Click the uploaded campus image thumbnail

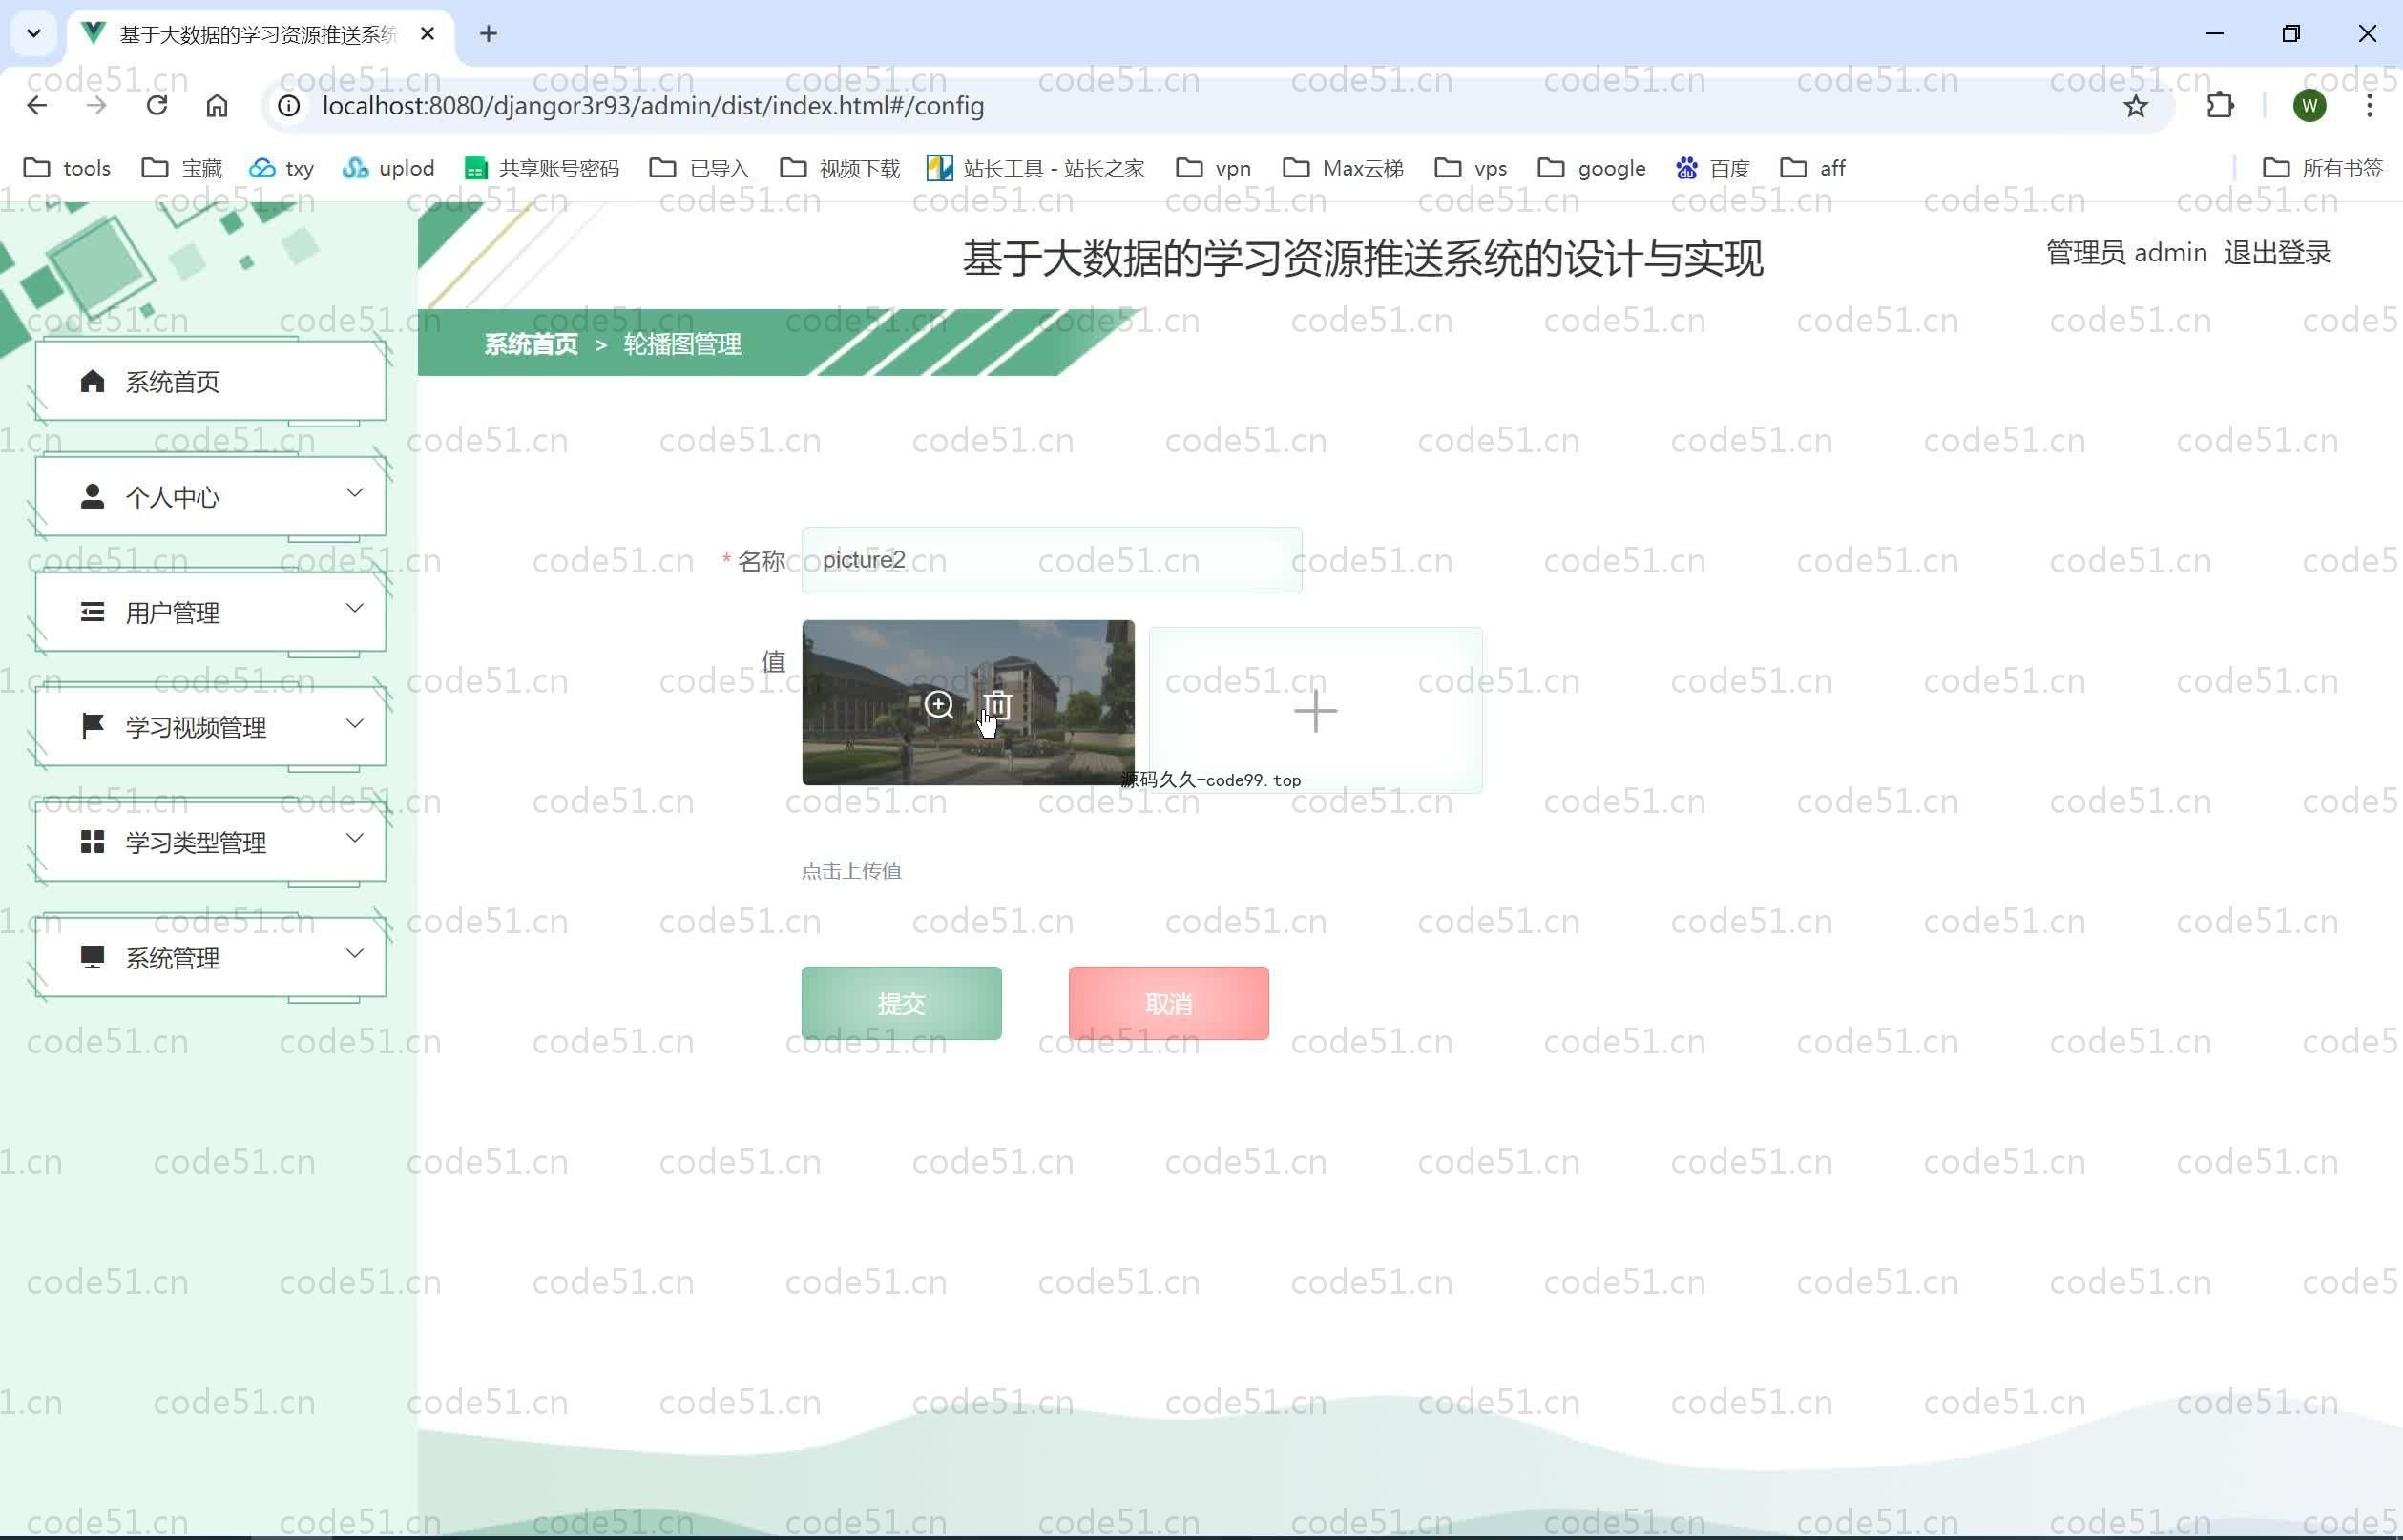click(x=968, y=702)
